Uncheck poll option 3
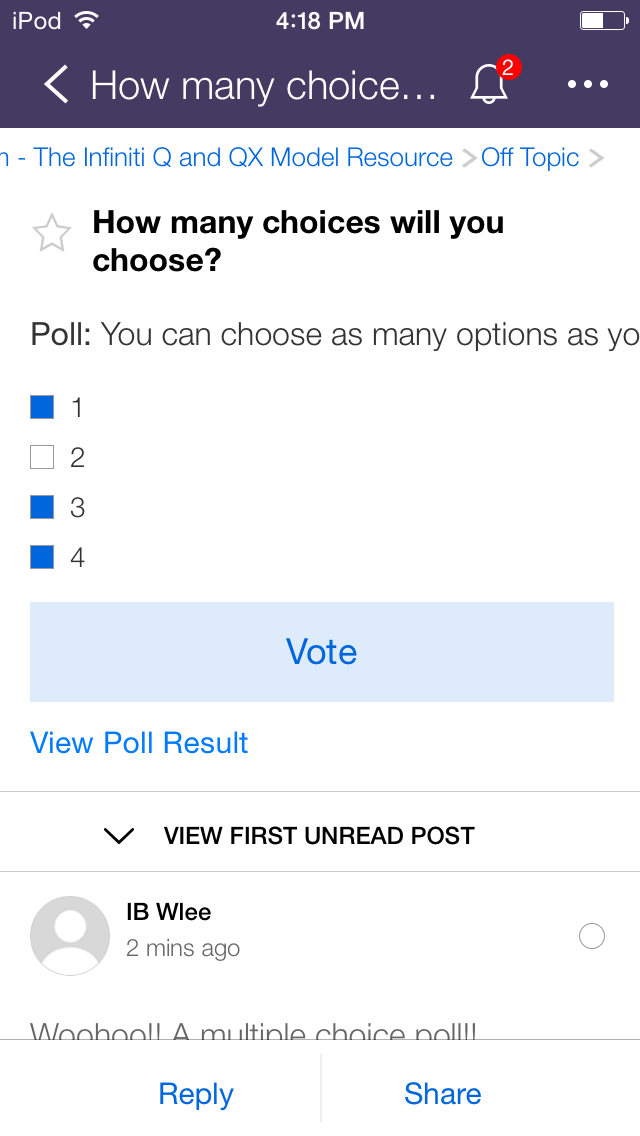 (x=42, y=508)
